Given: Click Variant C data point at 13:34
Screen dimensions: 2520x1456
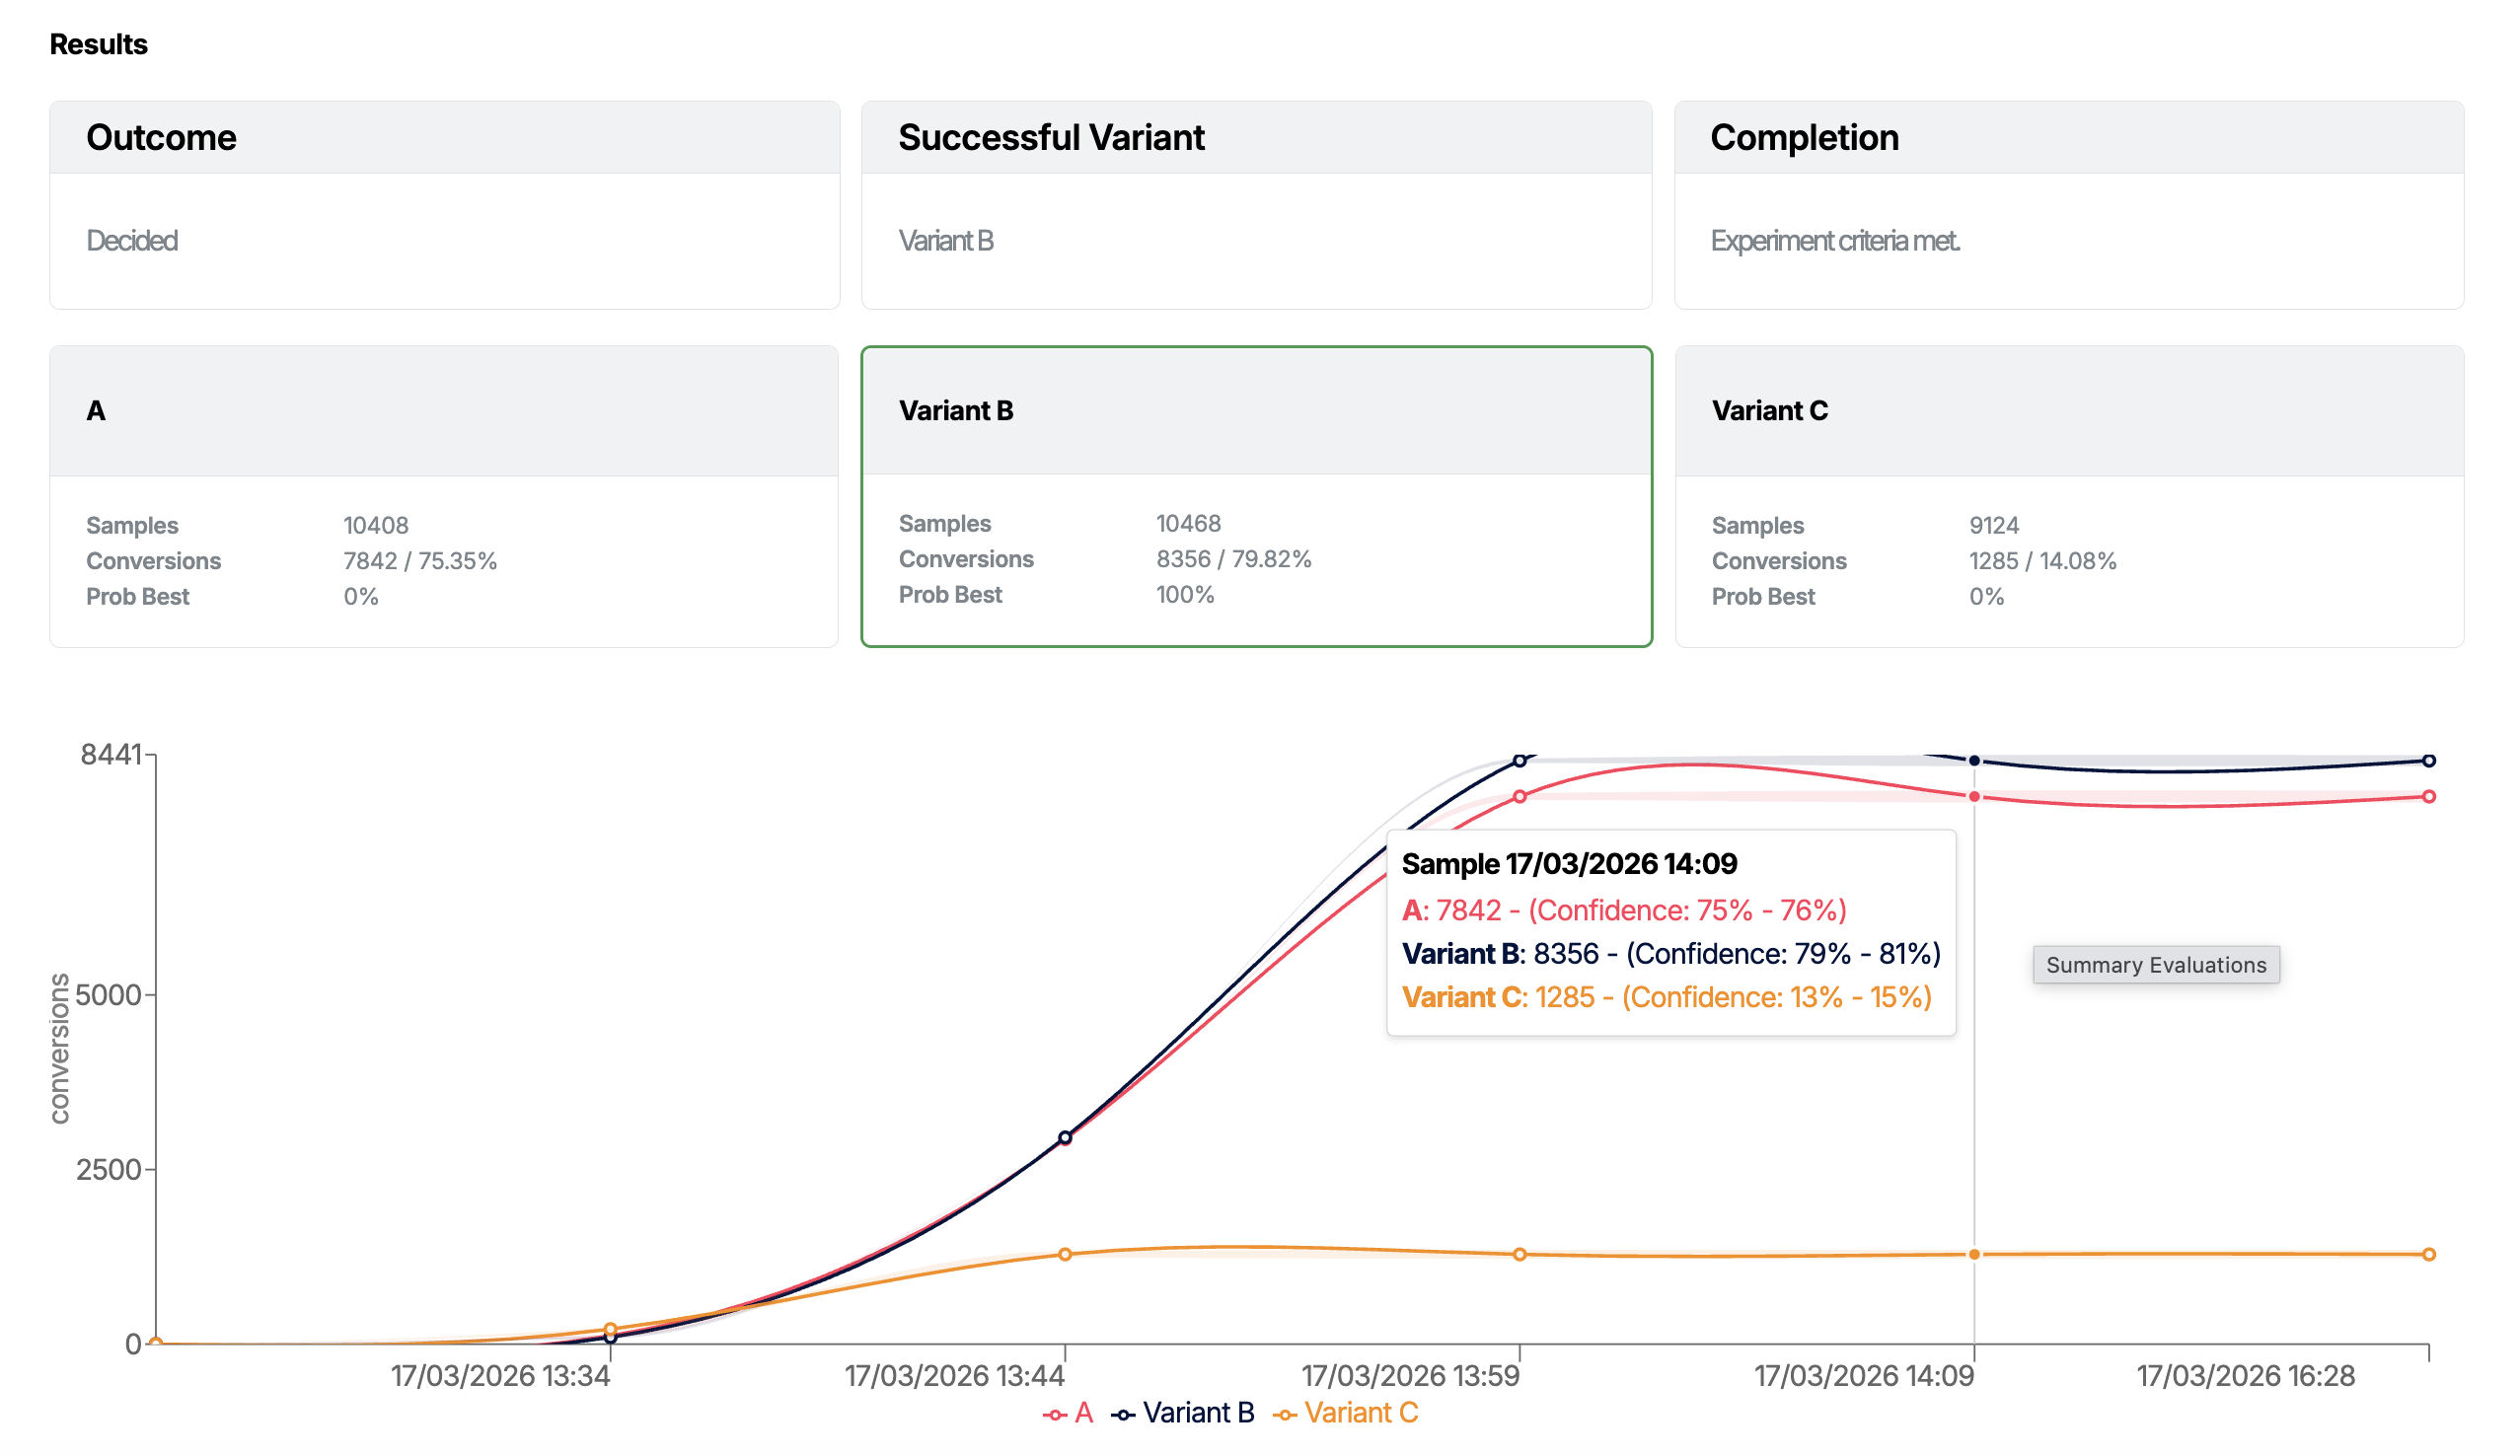Looking at the screenshot, I should [x=610, y=1330].
